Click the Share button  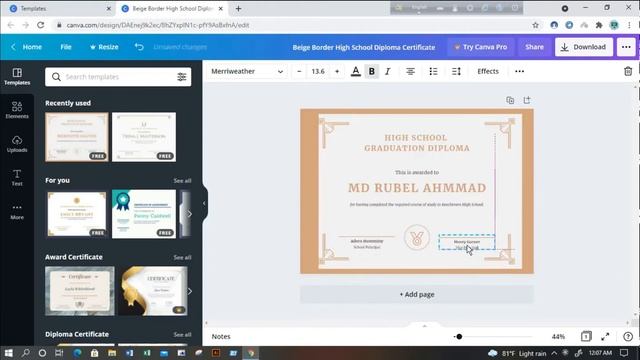tap(534, 47)
